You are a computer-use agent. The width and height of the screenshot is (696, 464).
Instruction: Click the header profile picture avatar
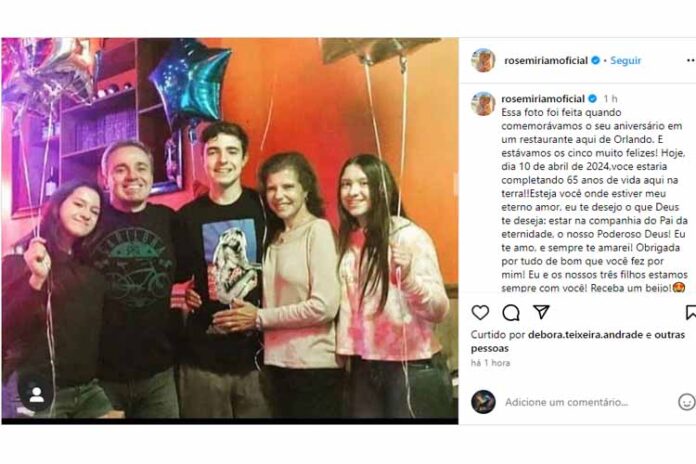483,60
